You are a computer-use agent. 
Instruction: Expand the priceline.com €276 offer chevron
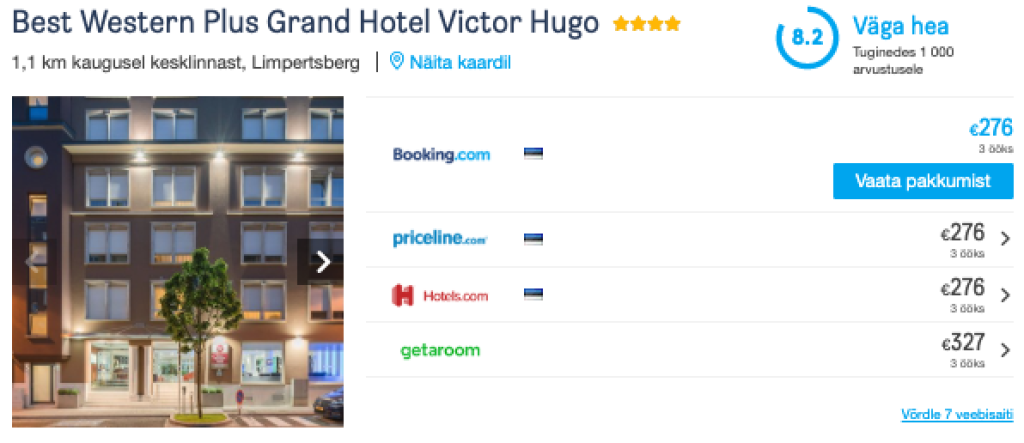(x=1005, y=239)
